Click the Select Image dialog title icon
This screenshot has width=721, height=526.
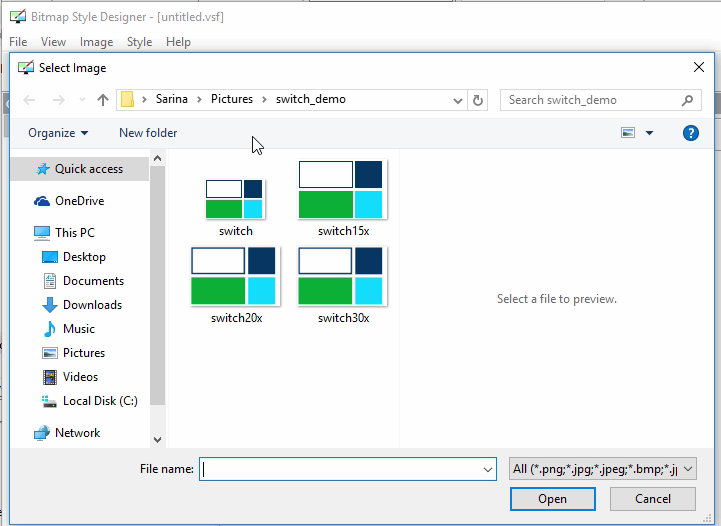tap(26, 68)
